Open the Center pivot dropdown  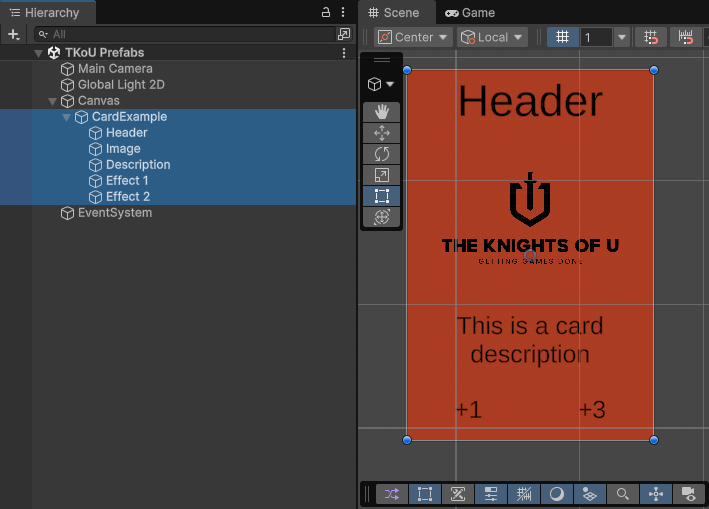(x=413, y=37)
